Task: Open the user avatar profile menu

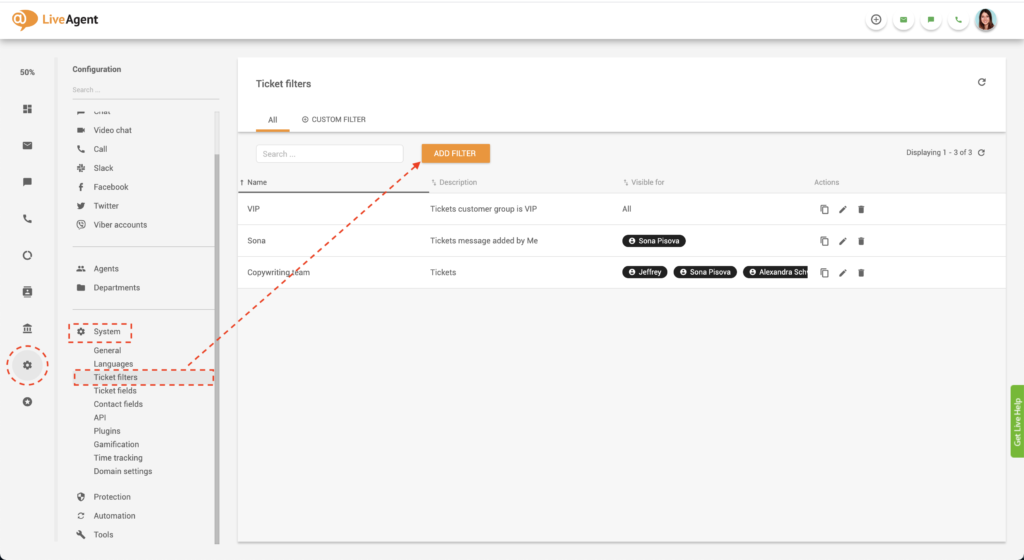Action: click(986, 20)
